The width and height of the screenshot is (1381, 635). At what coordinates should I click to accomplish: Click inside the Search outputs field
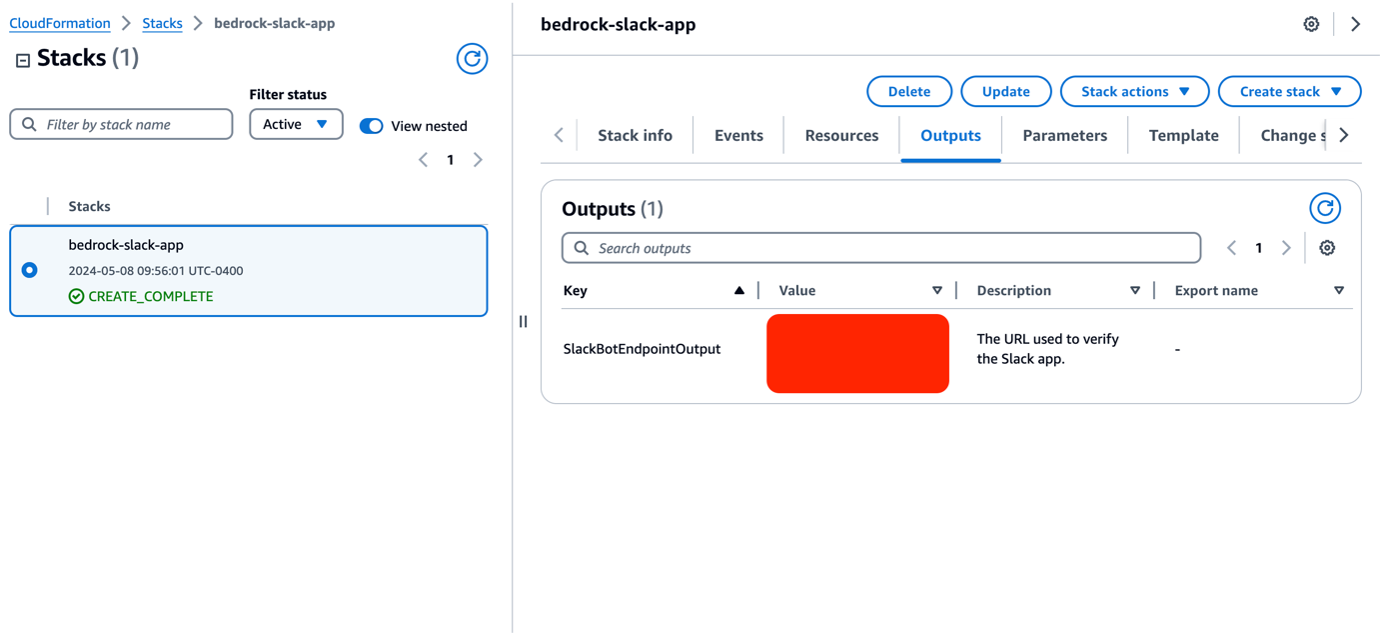[x=880, y=247]
